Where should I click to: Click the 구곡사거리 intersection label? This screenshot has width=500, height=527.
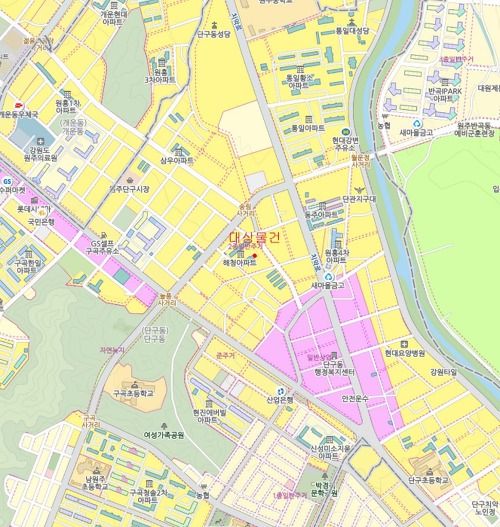[91, 421]
